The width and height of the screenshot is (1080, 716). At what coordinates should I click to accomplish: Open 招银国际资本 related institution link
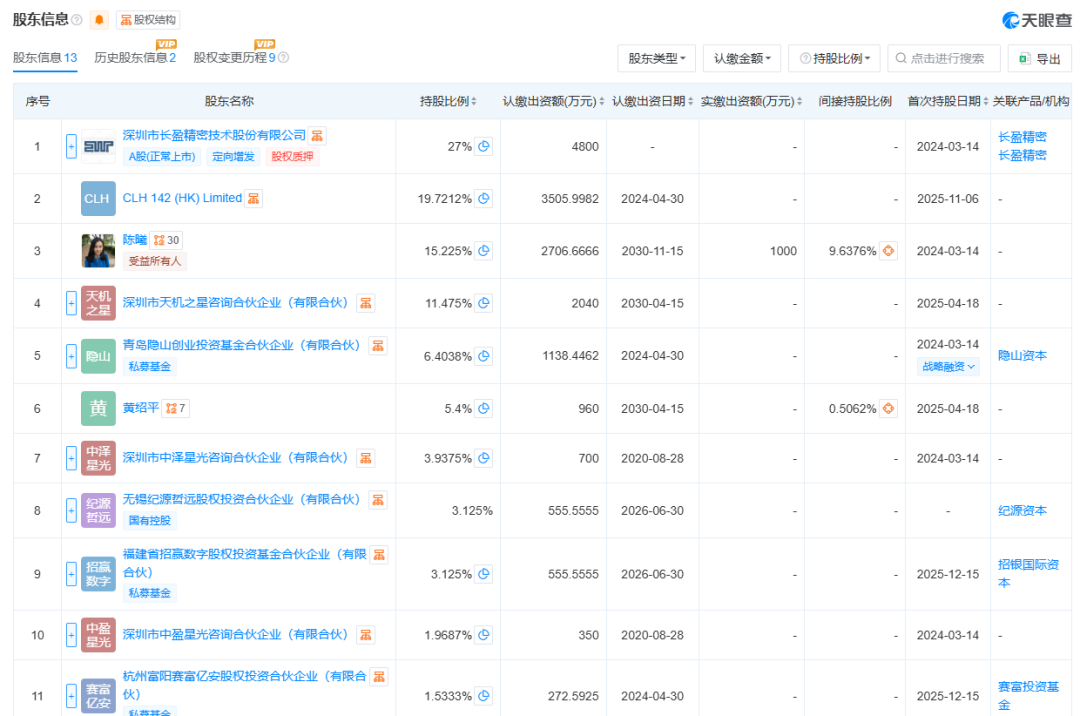[1028, 573]
